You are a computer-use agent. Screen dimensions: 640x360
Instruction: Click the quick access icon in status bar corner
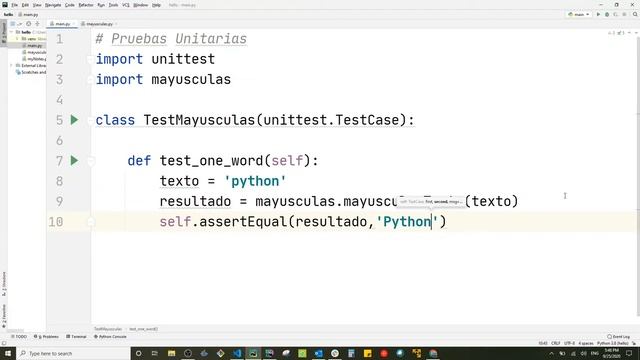click(x=4, y=344)
